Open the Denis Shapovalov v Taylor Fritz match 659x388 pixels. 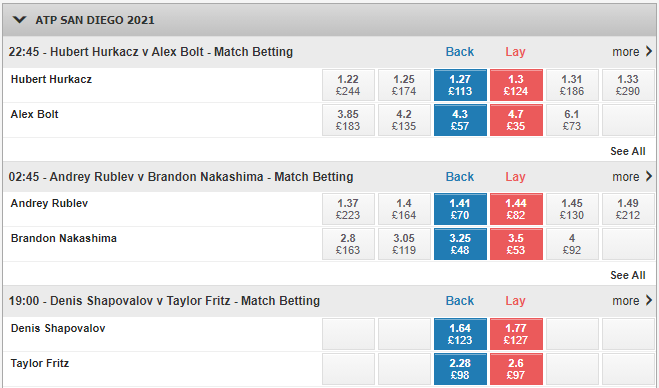click(x=164, y=301)
